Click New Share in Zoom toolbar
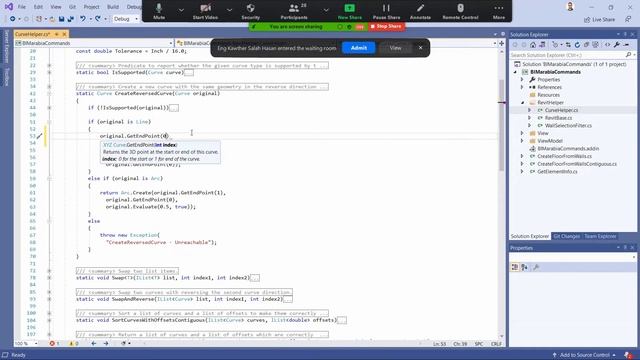Screen dimensions: 640x360 [x=349, y=11]
